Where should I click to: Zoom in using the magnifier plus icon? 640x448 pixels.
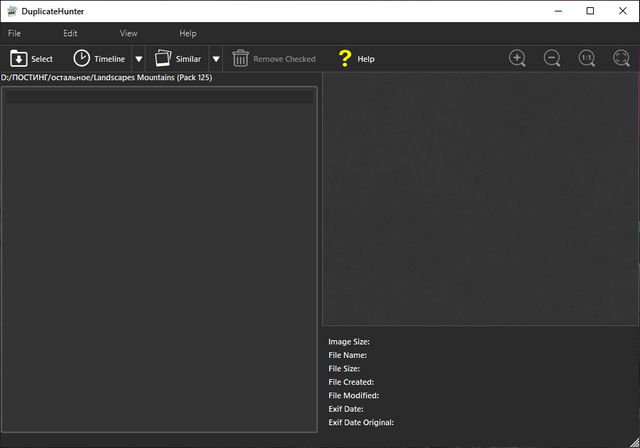517,58
